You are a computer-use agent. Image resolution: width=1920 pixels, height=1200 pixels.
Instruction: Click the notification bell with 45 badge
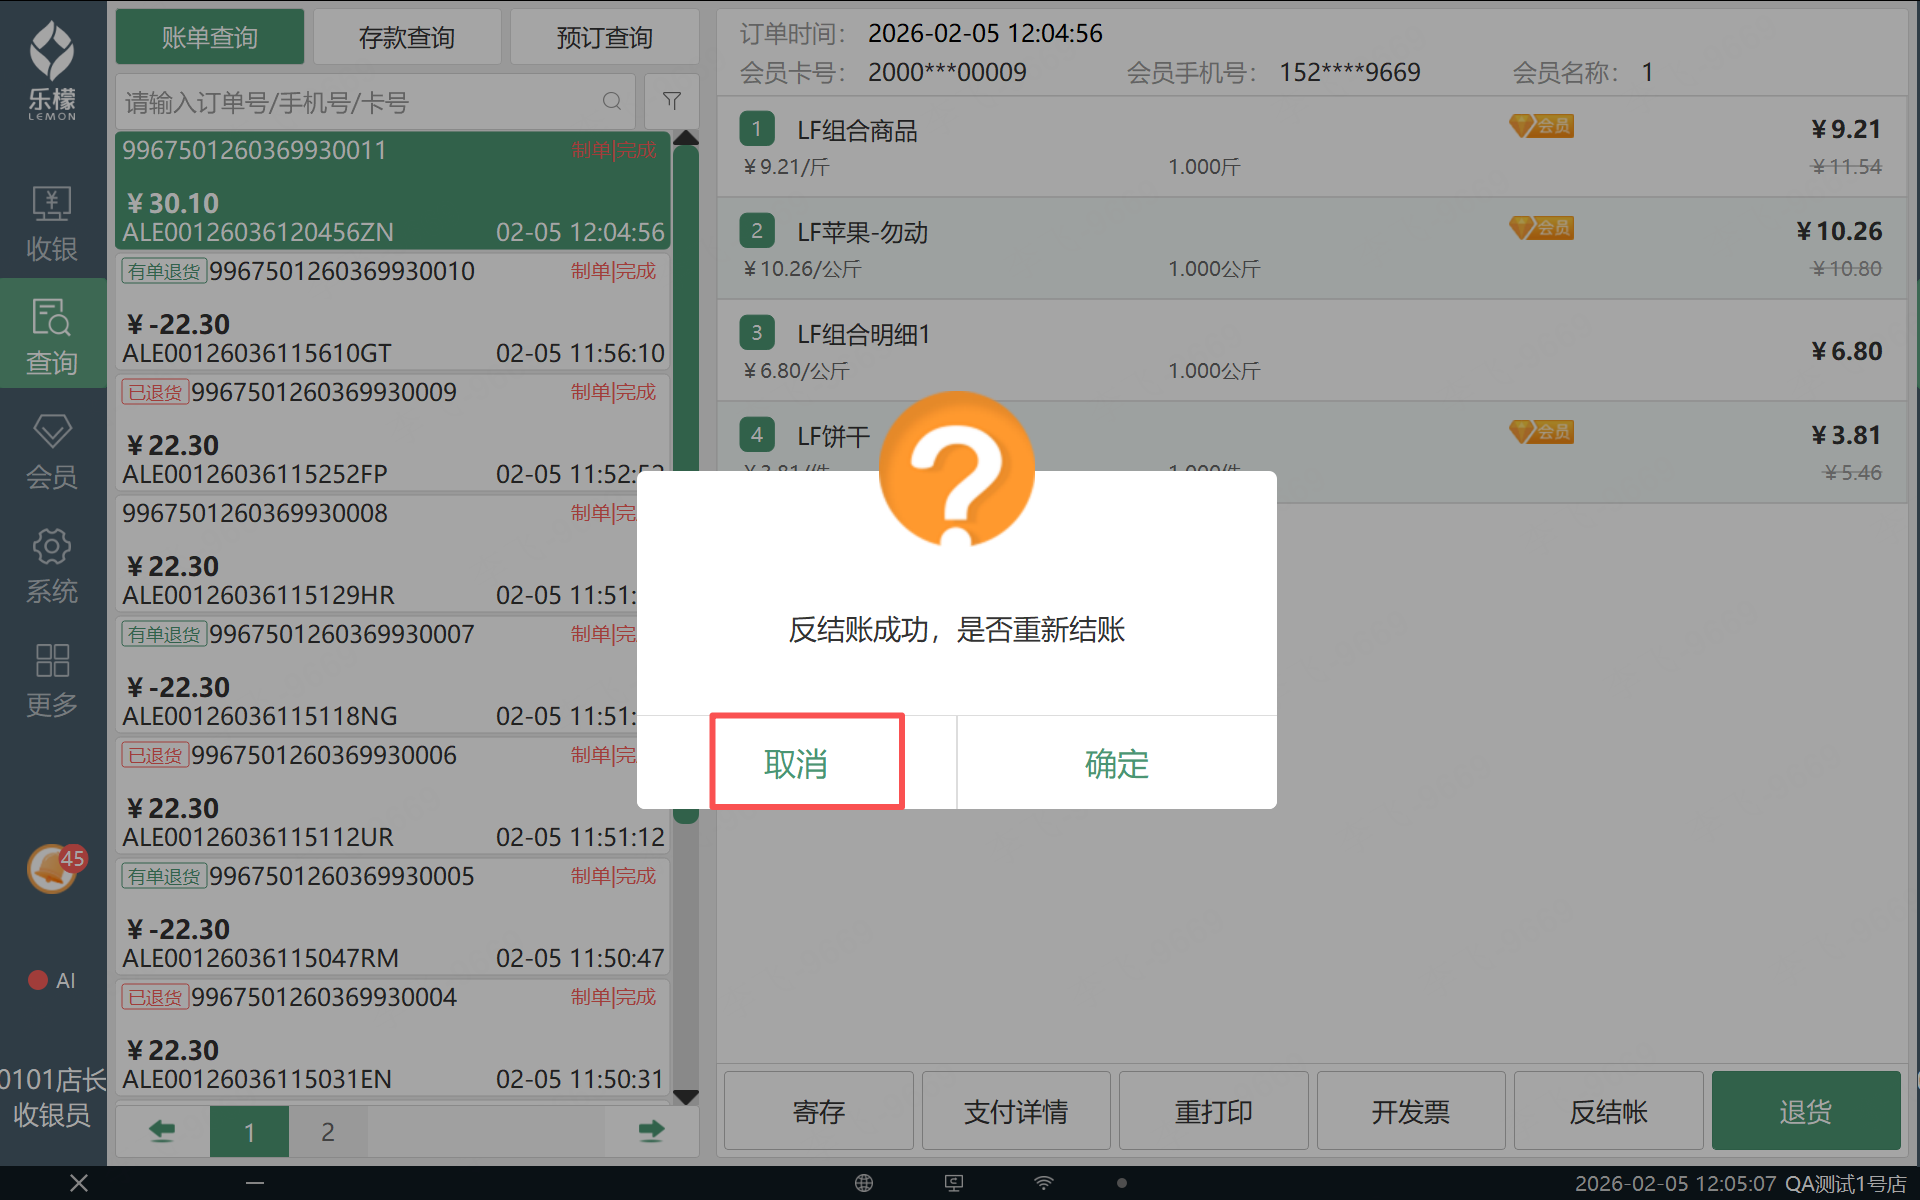[52, 868]
